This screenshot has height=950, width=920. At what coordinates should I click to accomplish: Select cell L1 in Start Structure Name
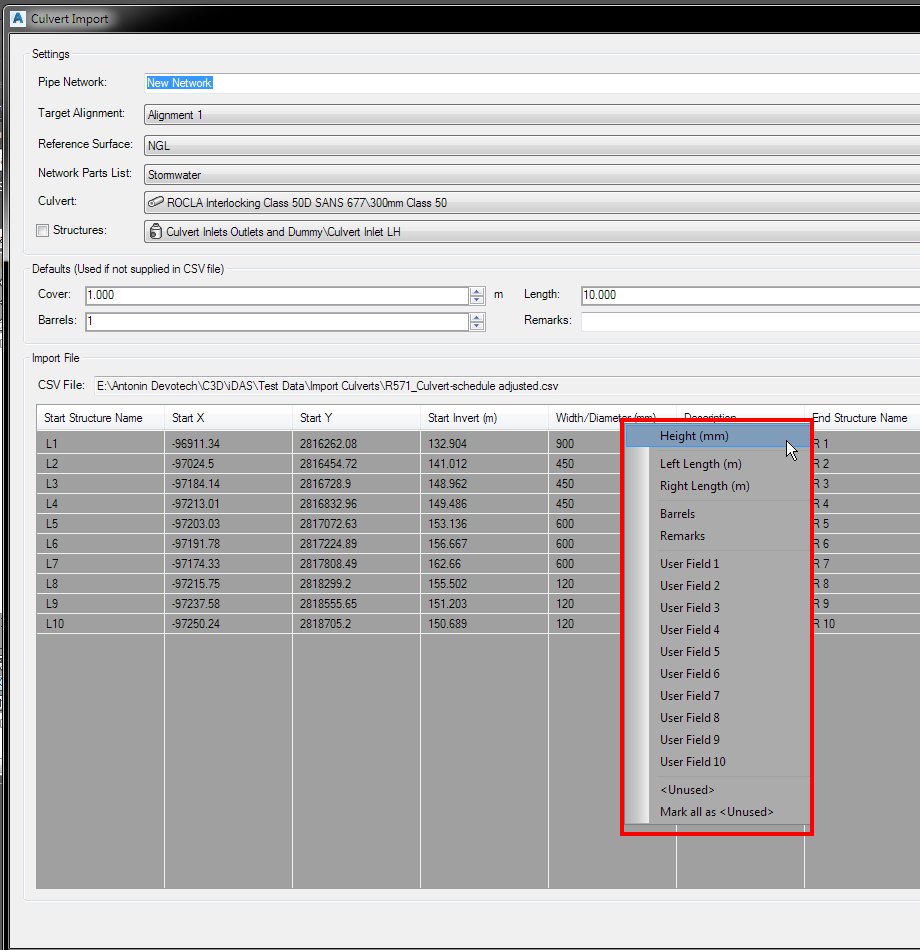pyautogui.click(x=101, y=443)
